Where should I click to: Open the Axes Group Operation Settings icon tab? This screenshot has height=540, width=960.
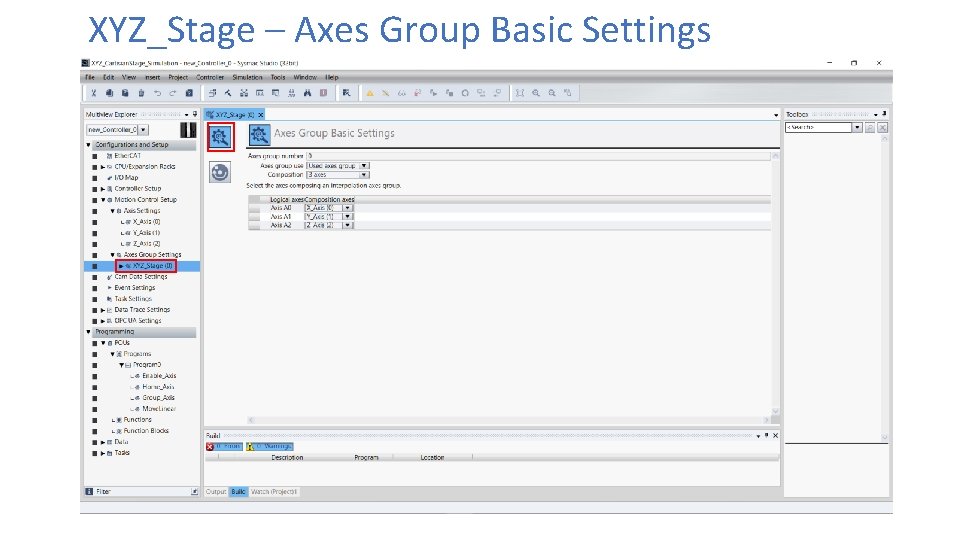coord(220,172)
